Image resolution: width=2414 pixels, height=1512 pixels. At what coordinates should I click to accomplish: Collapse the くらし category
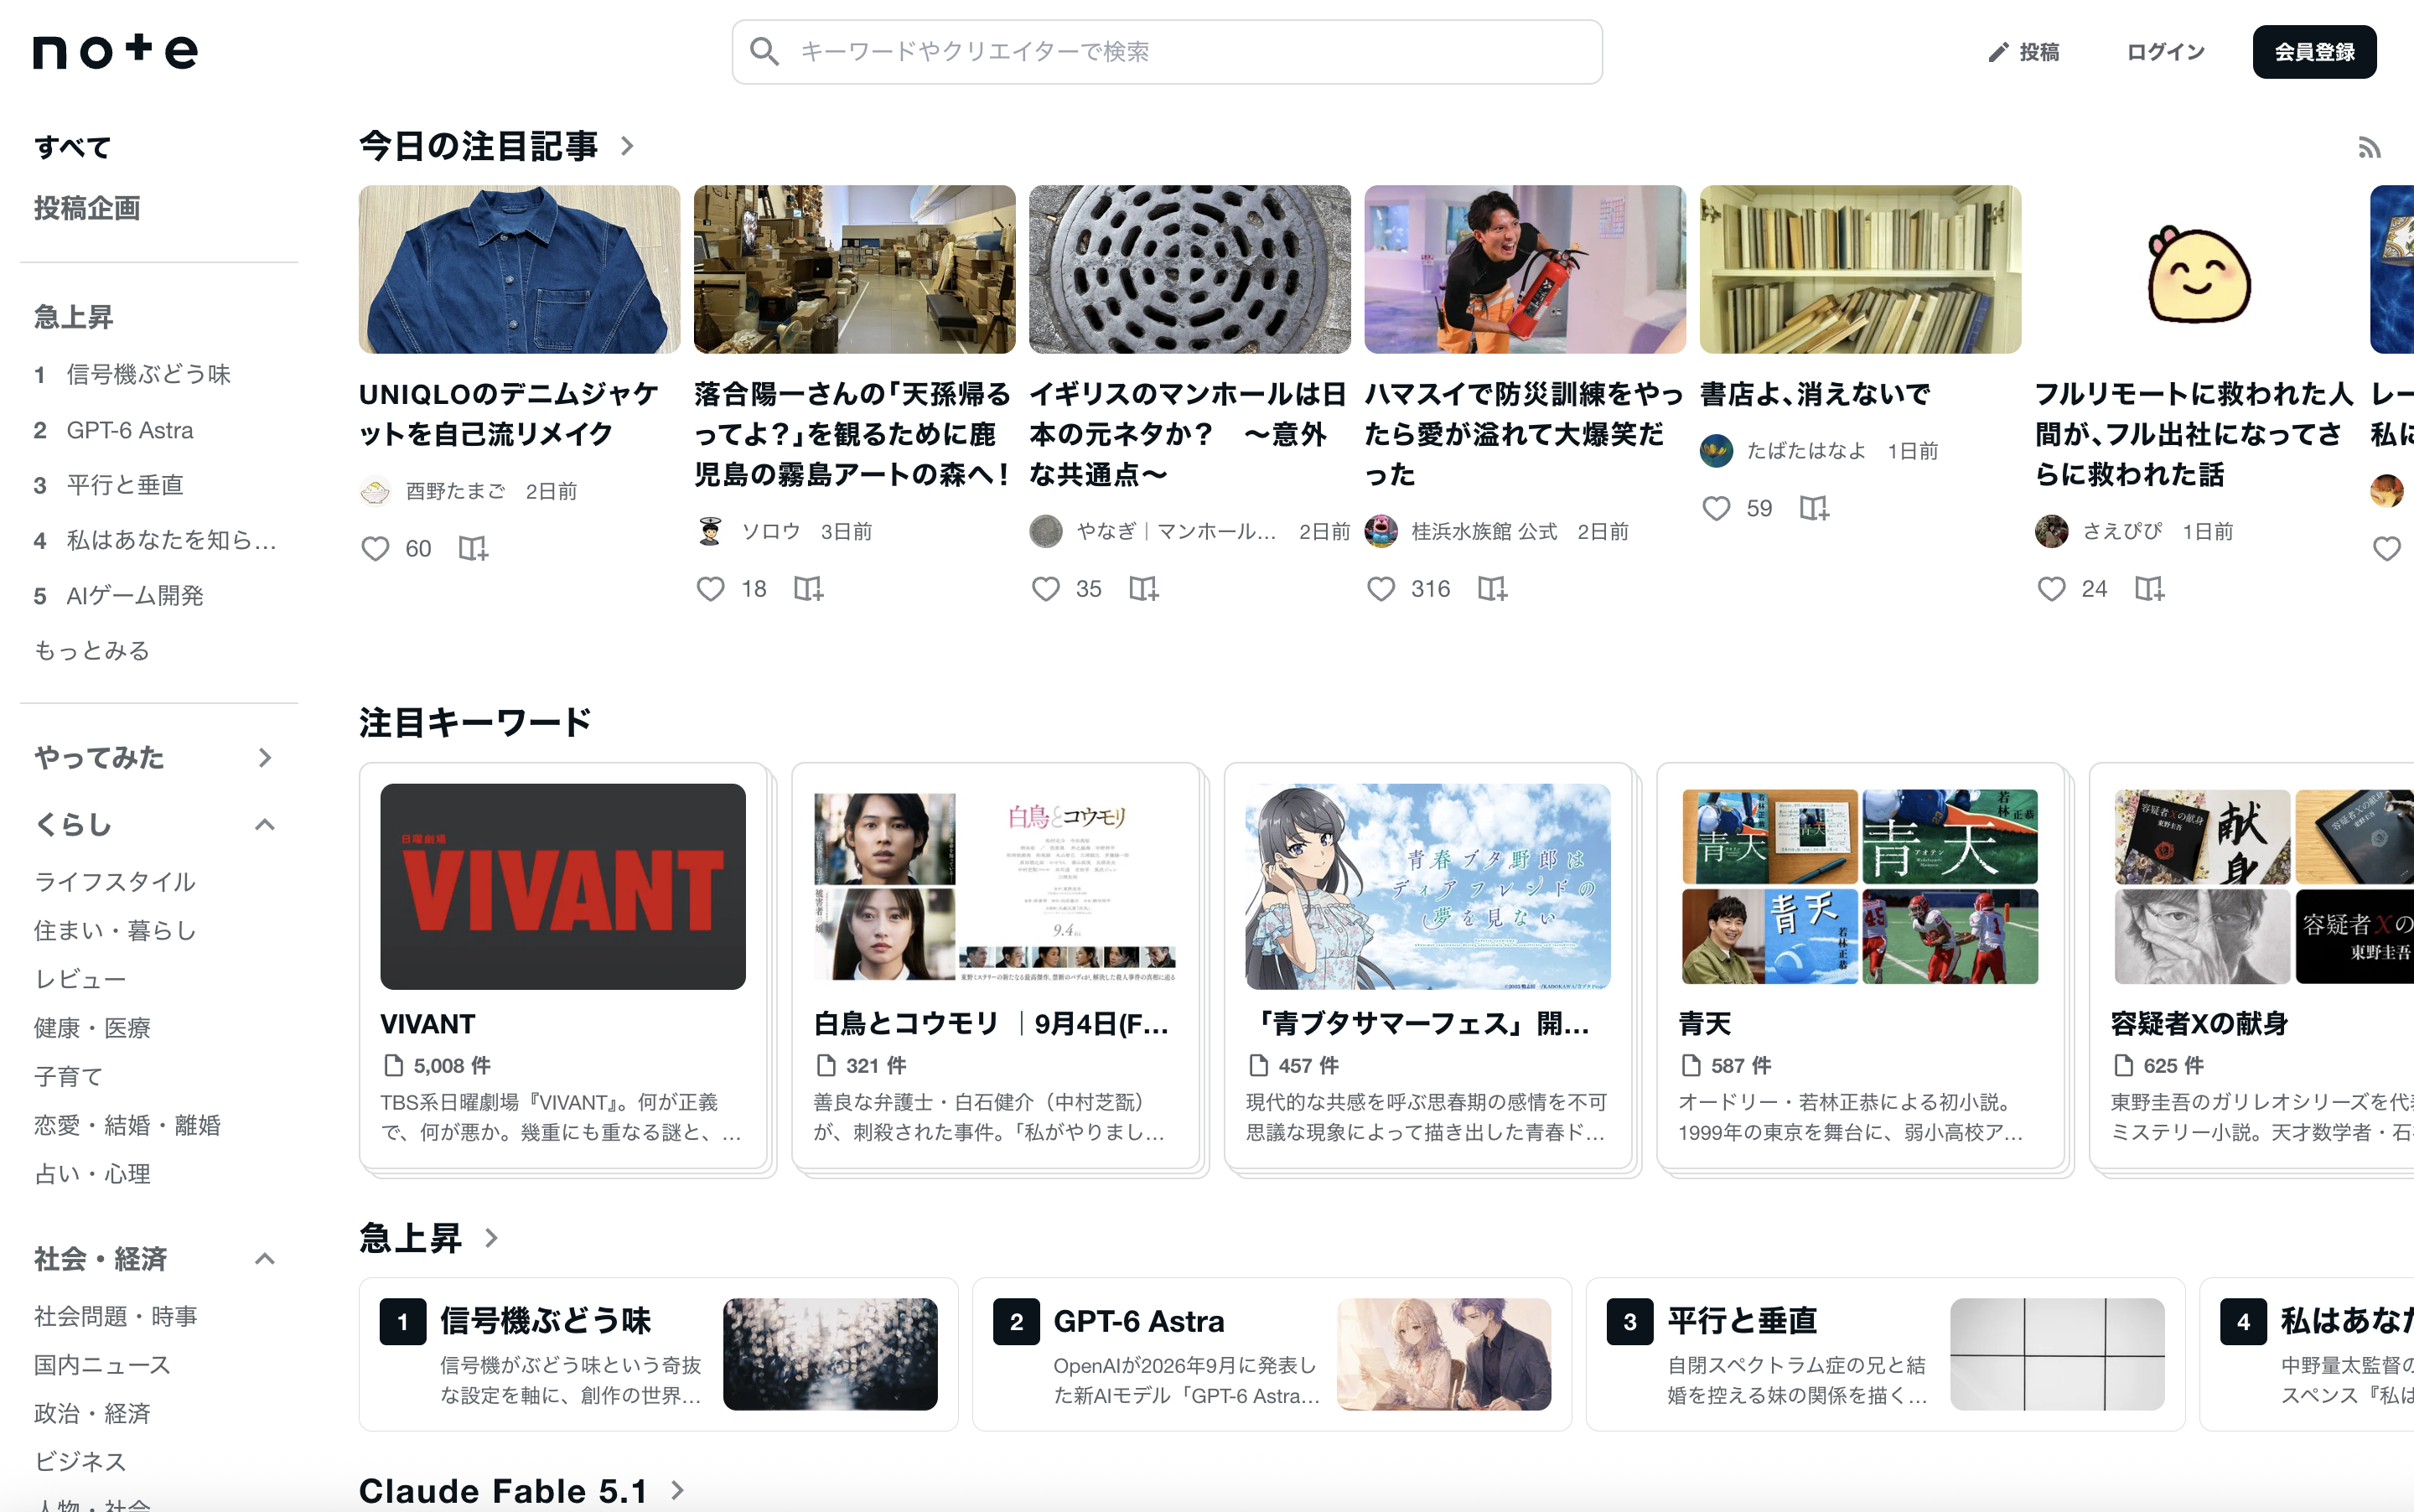[x=264, y=825]
